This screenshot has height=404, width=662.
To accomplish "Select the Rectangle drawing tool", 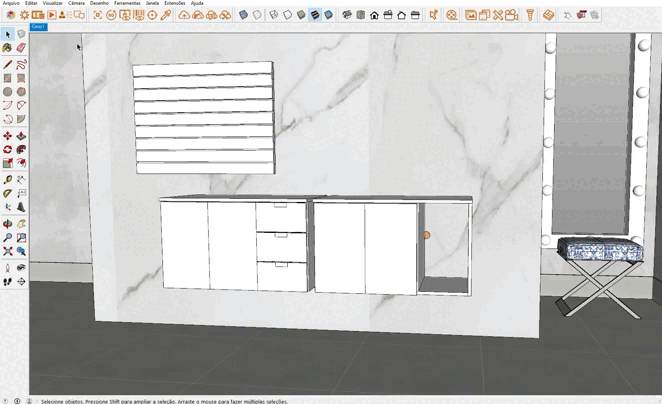I will point(8,78).
